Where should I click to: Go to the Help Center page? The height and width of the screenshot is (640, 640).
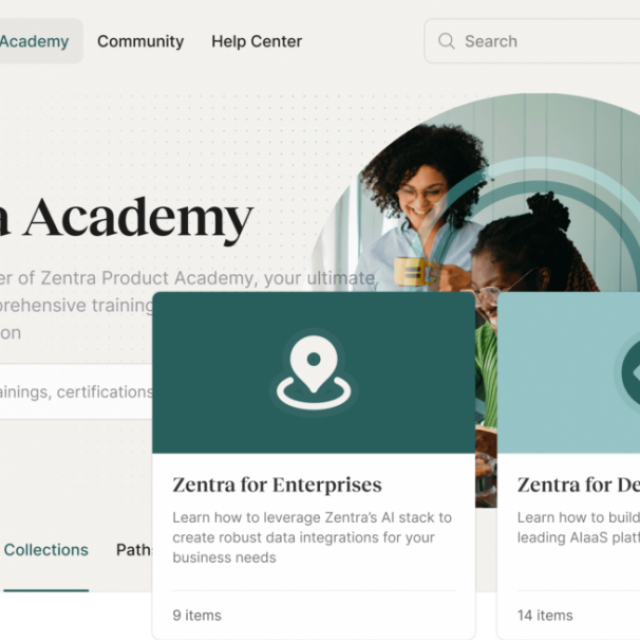click(x=257, y=41)
